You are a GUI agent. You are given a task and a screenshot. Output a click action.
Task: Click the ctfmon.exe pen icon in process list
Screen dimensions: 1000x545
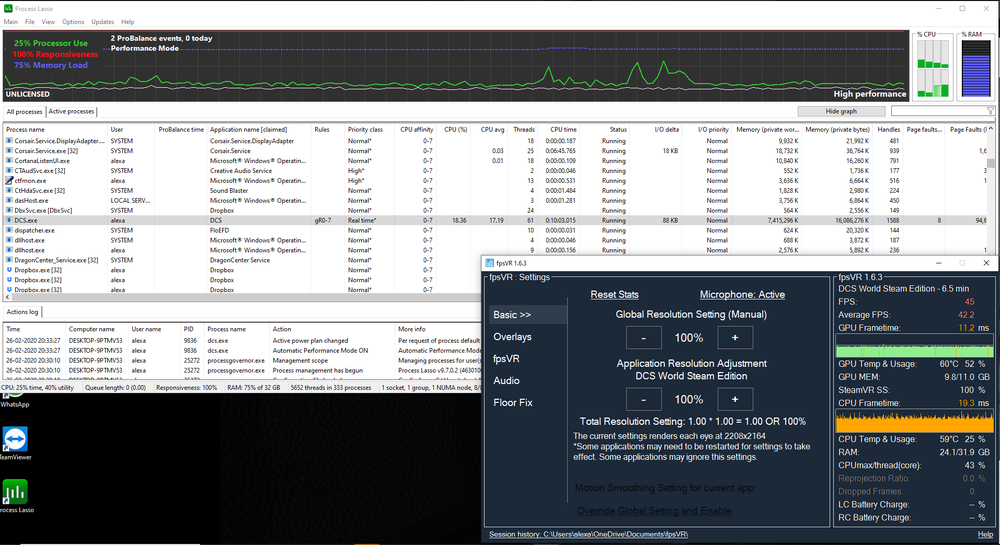9,180
